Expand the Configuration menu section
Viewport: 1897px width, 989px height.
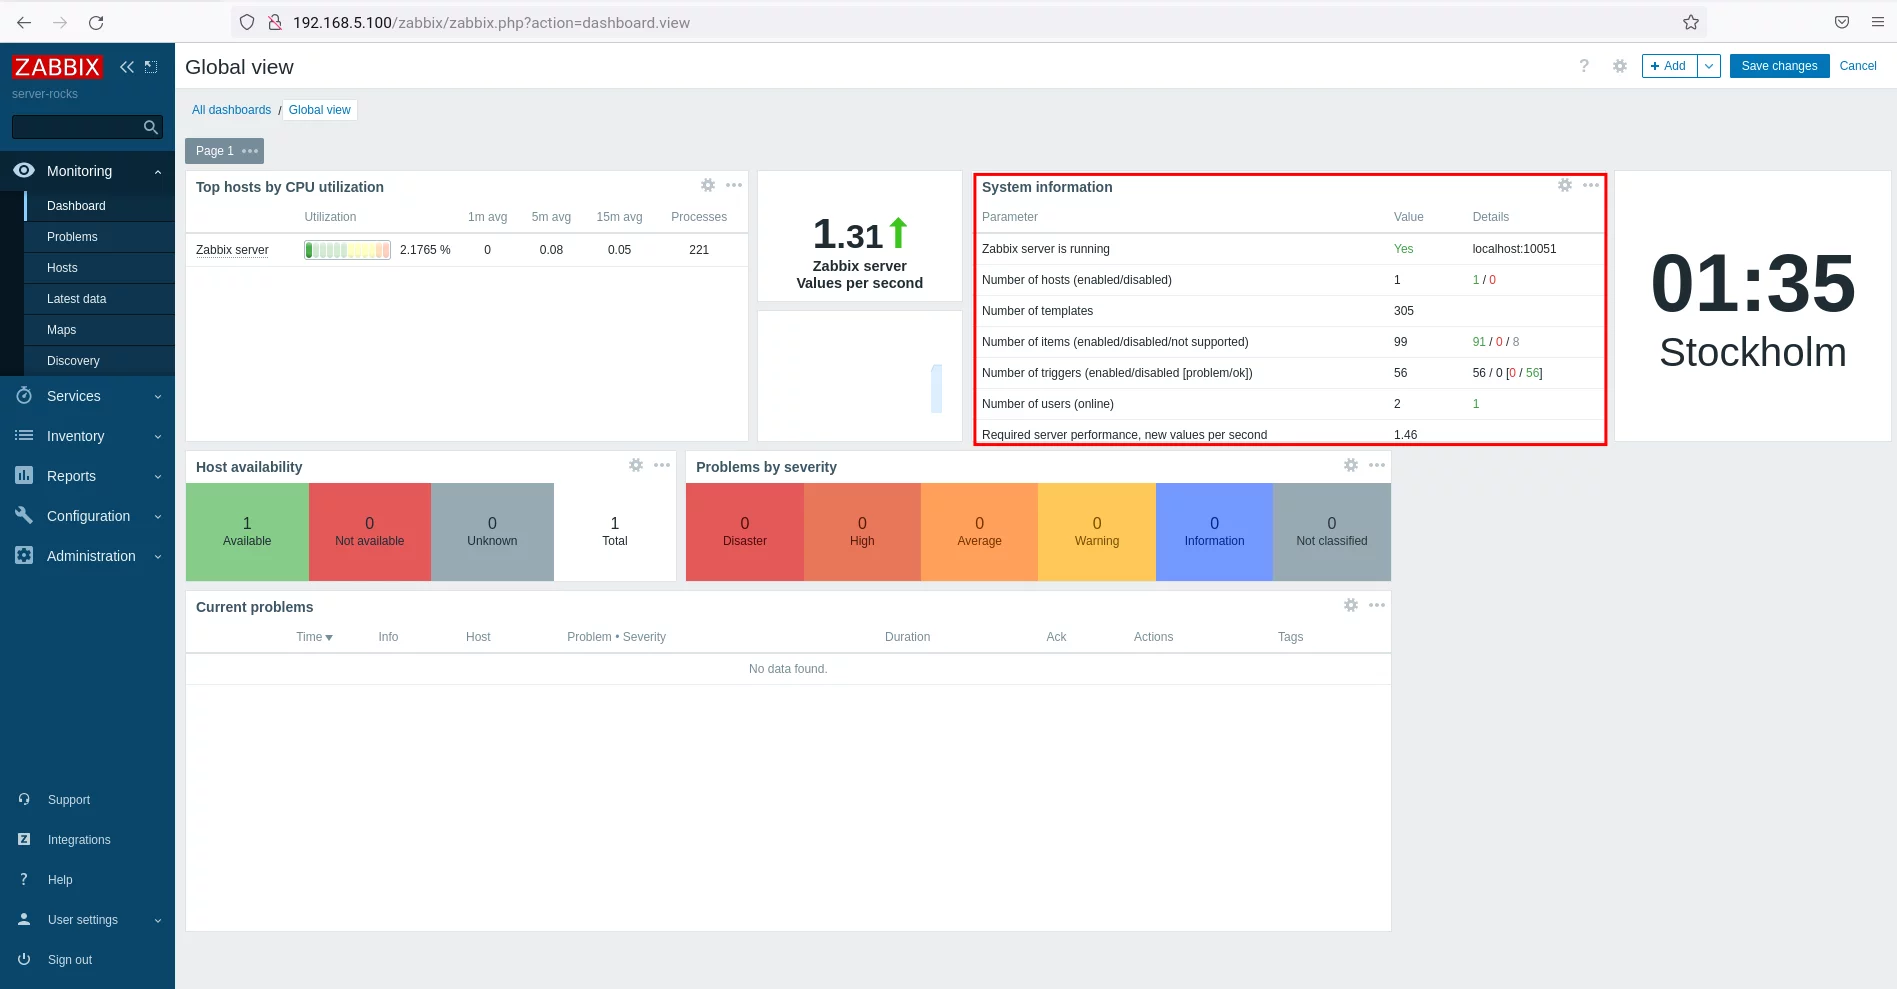(x=158, y=517)
